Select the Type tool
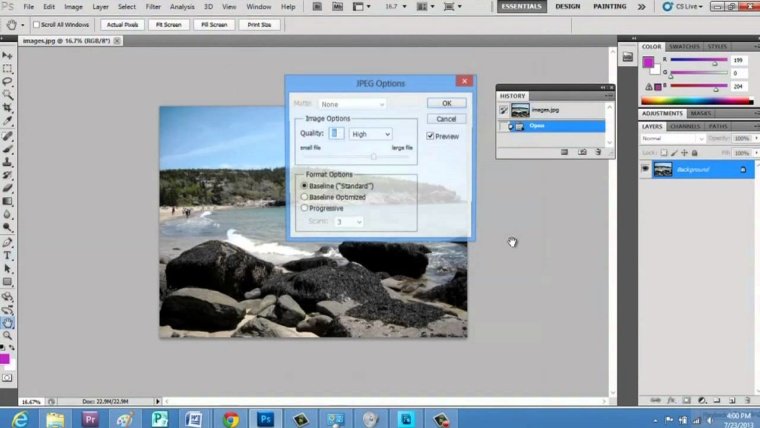This screenshot has height=428, width=760. click(7, 255)
